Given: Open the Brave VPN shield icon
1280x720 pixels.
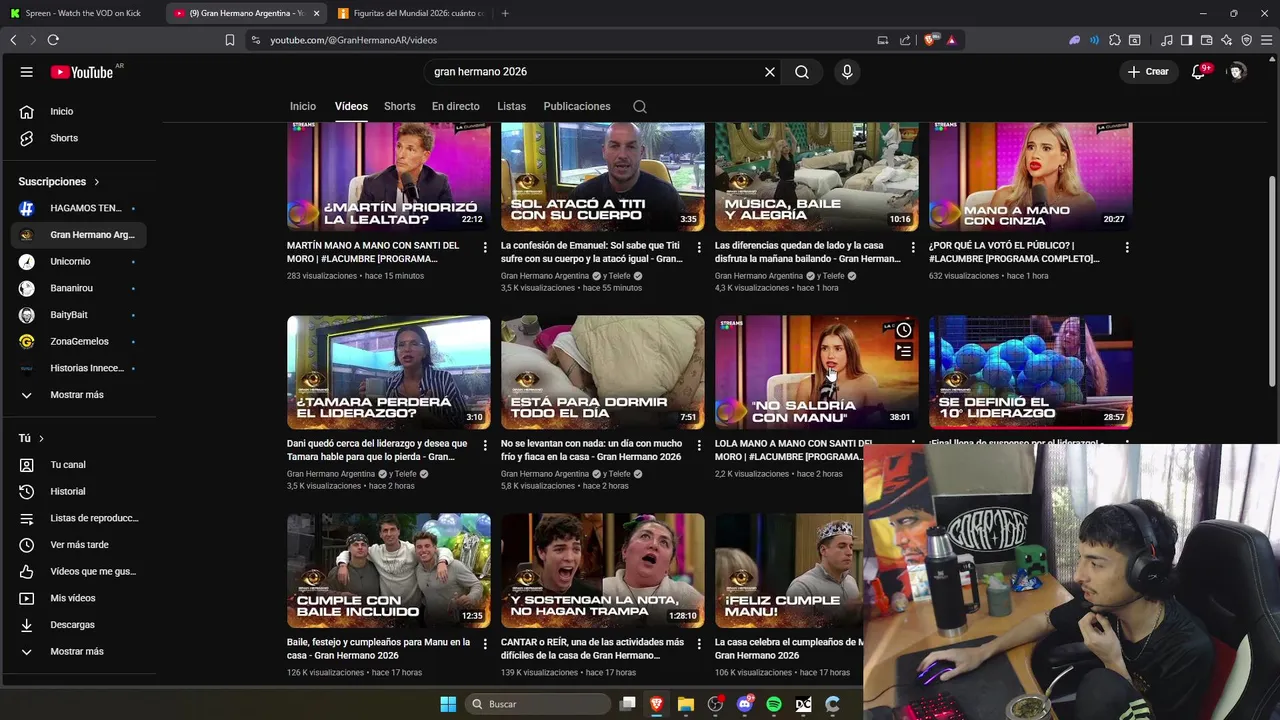Looking at the screenshot, I should [x=1246, y=40].
